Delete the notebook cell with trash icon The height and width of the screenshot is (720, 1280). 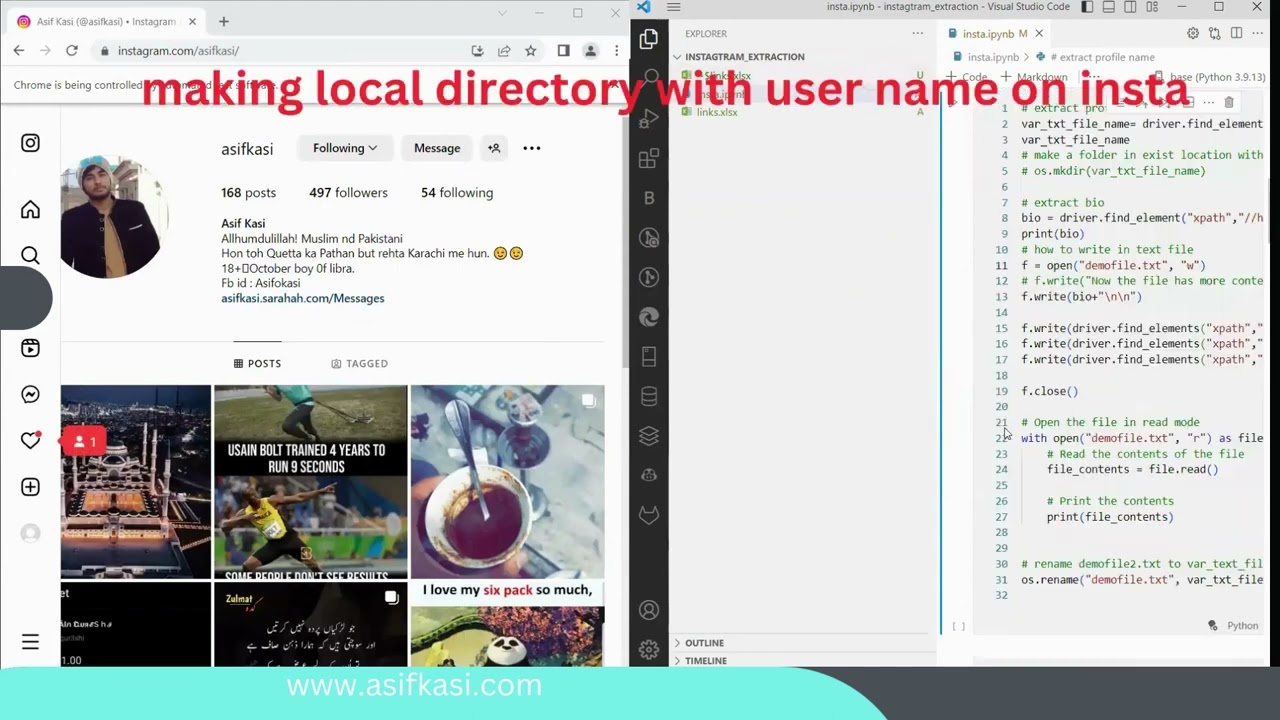[x=1229, y=102]
